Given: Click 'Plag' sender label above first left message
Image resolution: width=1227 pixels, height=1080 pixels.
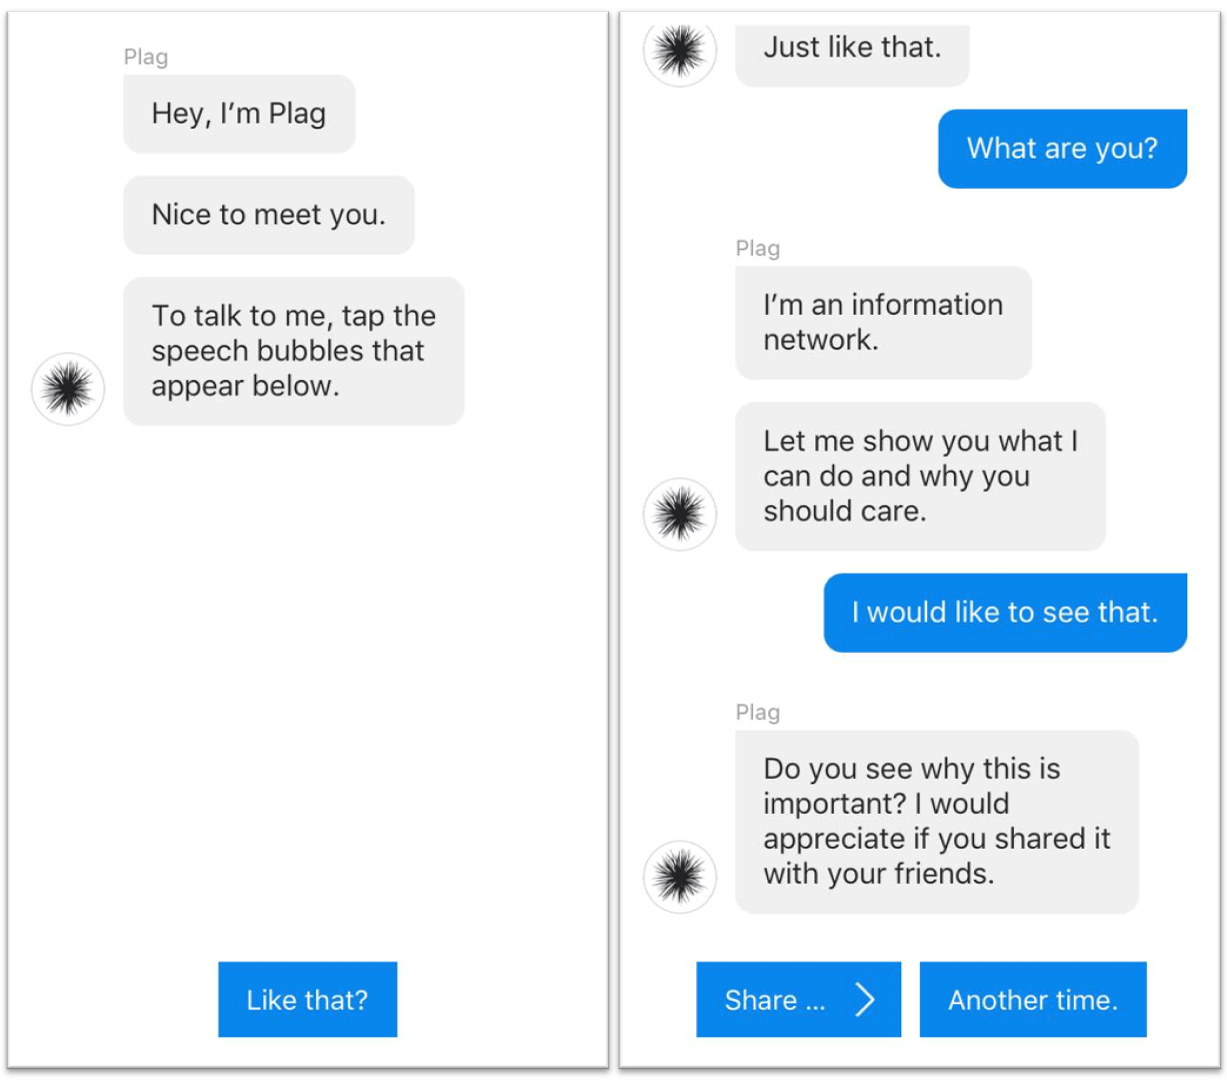Looking at the screenshot, I should click(146, 57).
